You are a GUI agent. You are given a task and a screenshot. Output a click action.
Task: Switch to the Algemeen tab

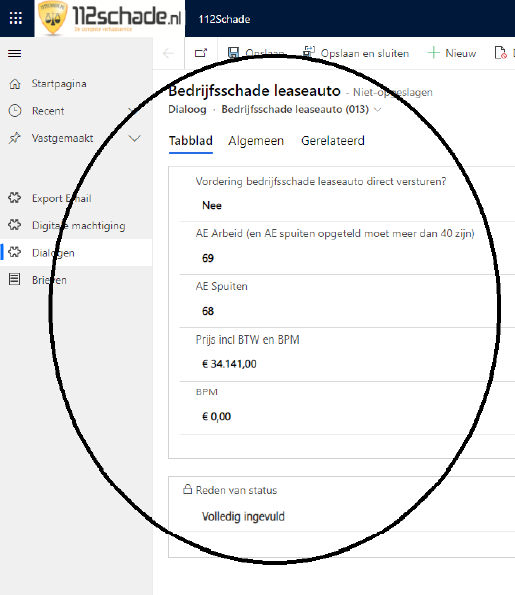tap(256, 141)
